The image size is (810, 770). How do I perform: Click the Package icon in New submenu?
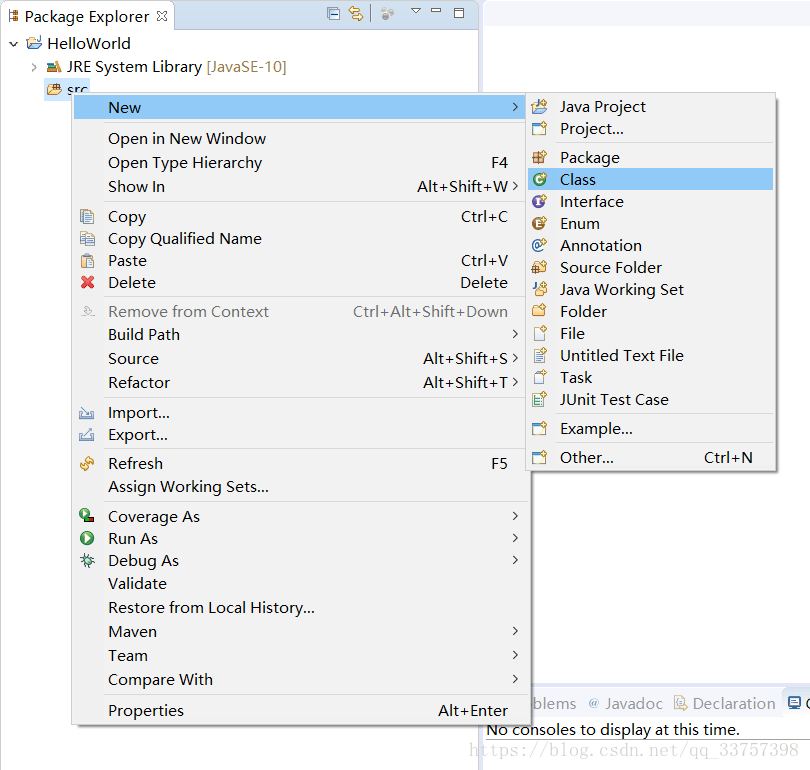coord(540,157)
